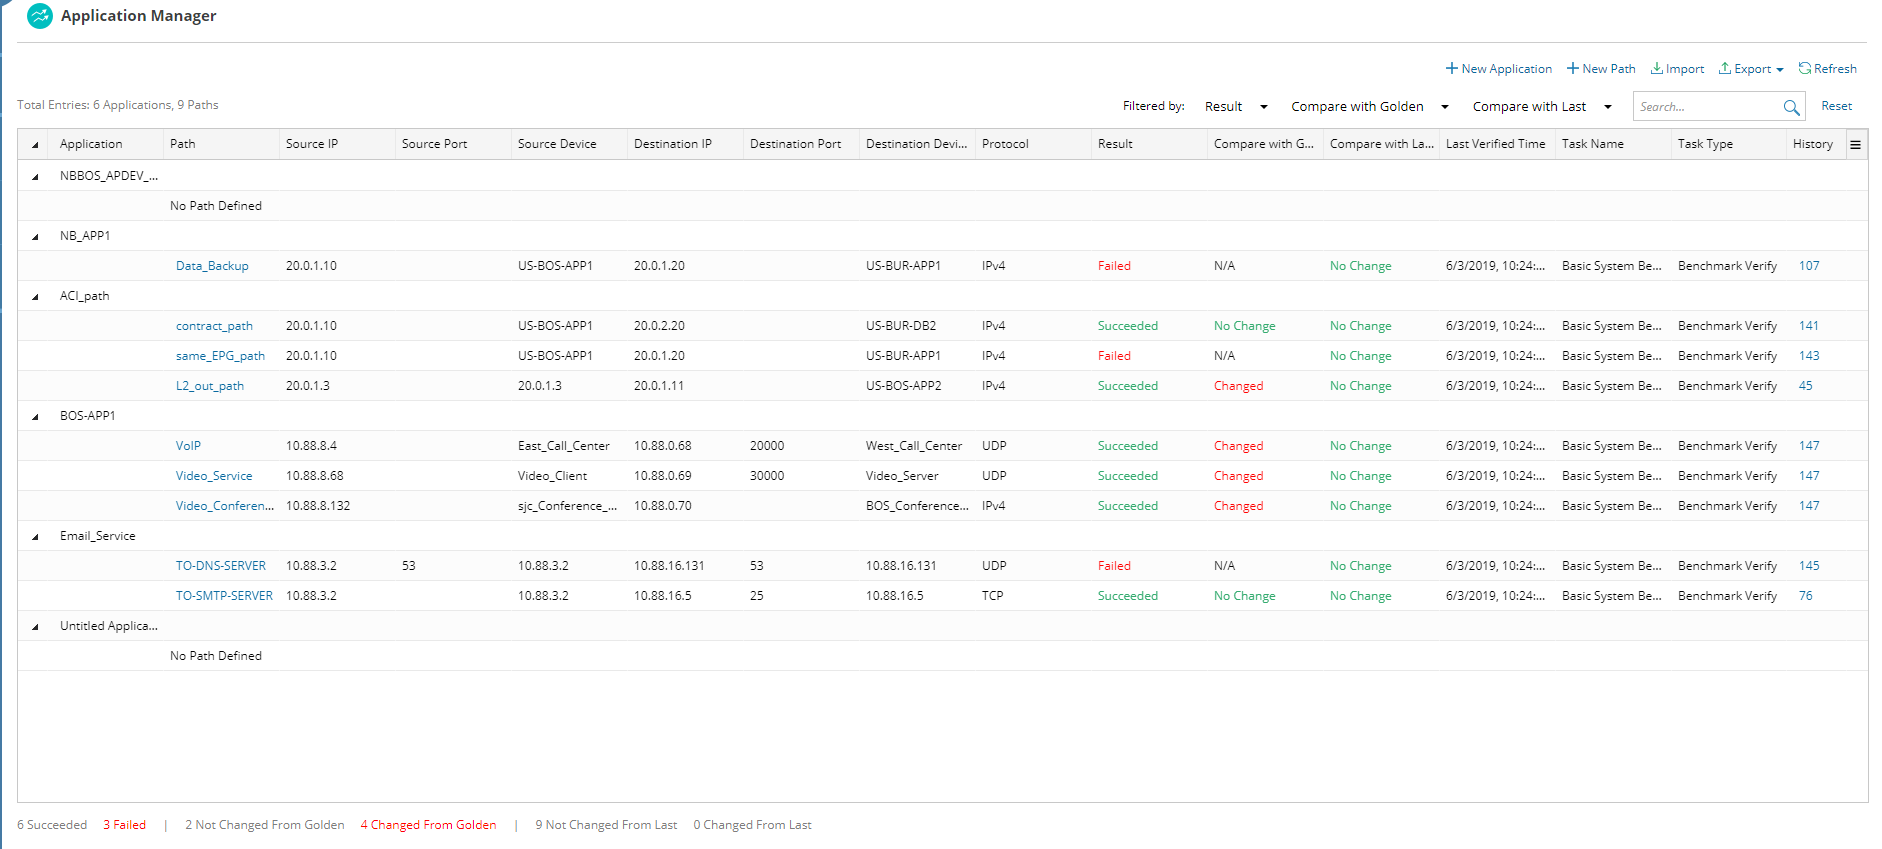Image resolution: width=1882 pixels, height=849 pixels.
Task: Open the column settings menu icon
Action: pyautogui.click(x=1855, y=144)
